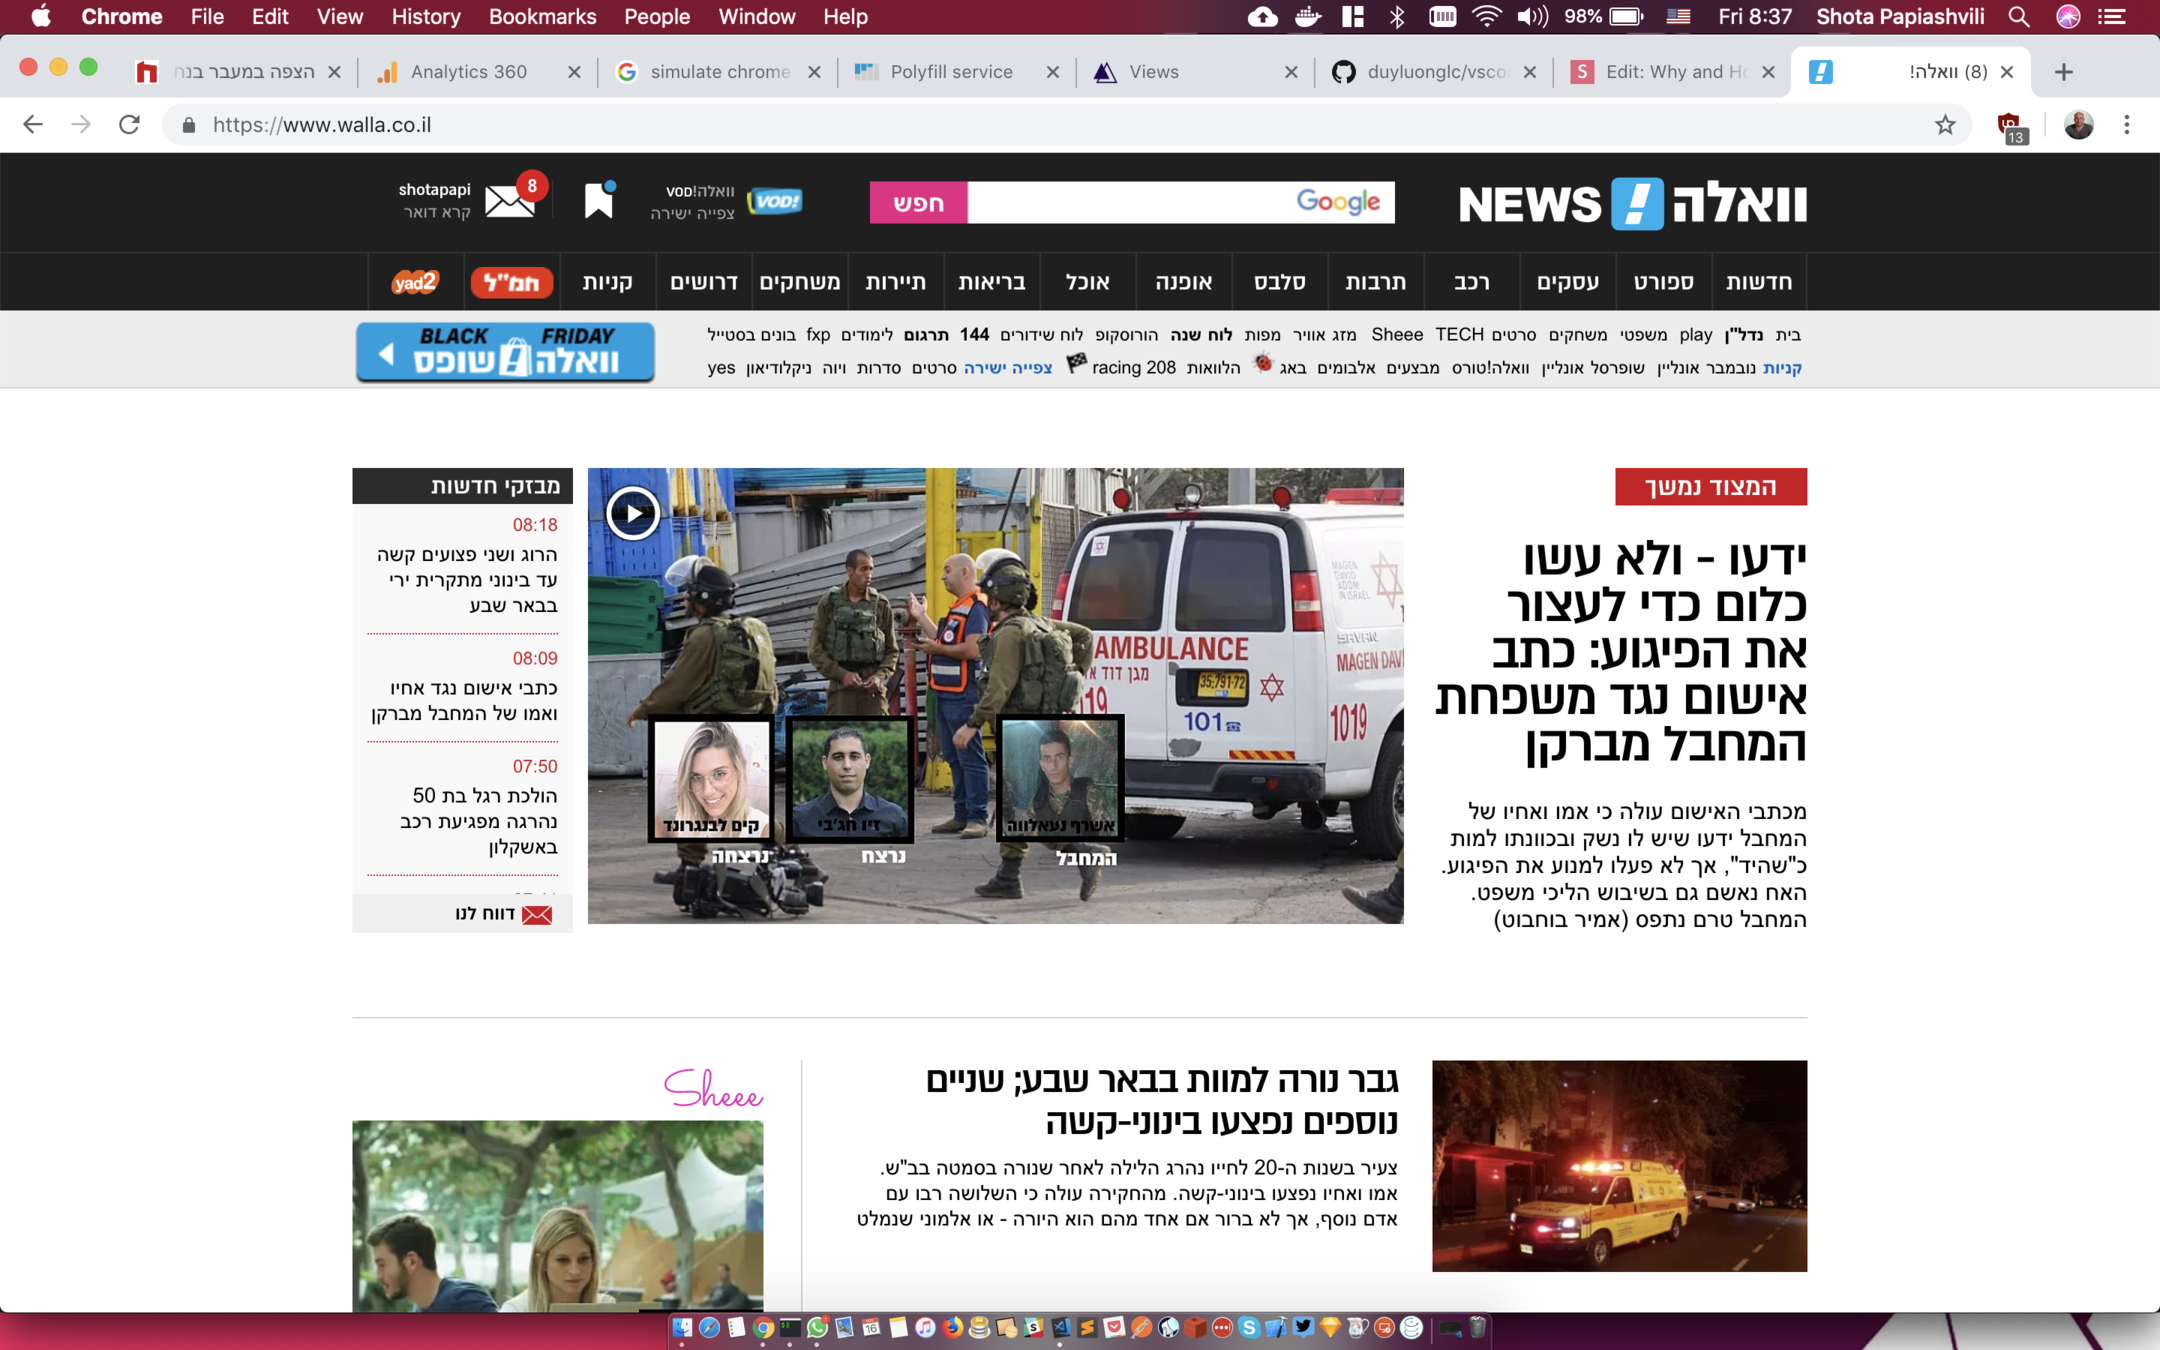The width and height of the screenshot is (2160, 1350).
Task: Open the דווח לנו report envelope link
Action: pos(503,913)
